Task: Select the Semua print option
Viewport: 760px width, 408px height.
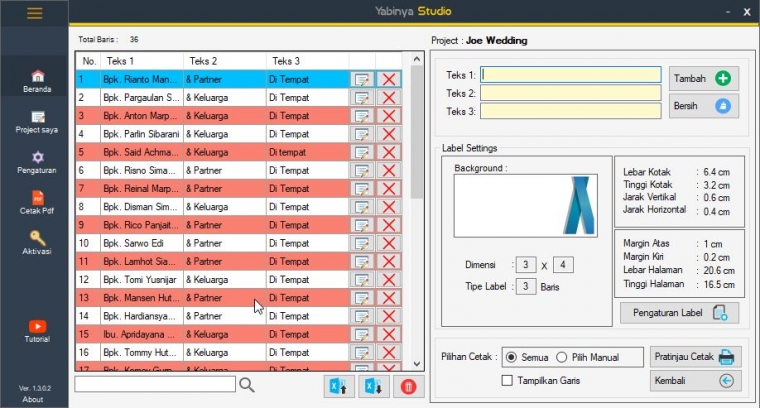Action: point(511,357)
